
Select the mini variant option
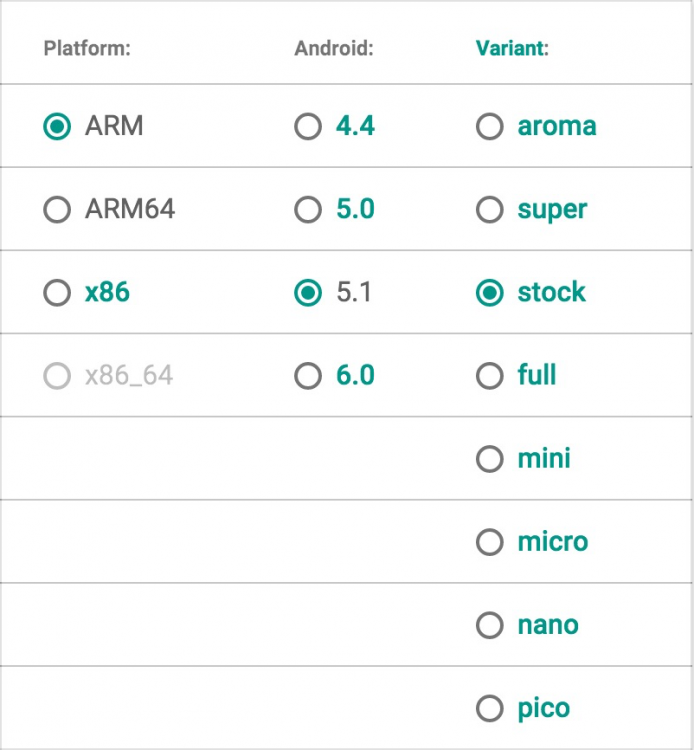(x=489, y=459)
